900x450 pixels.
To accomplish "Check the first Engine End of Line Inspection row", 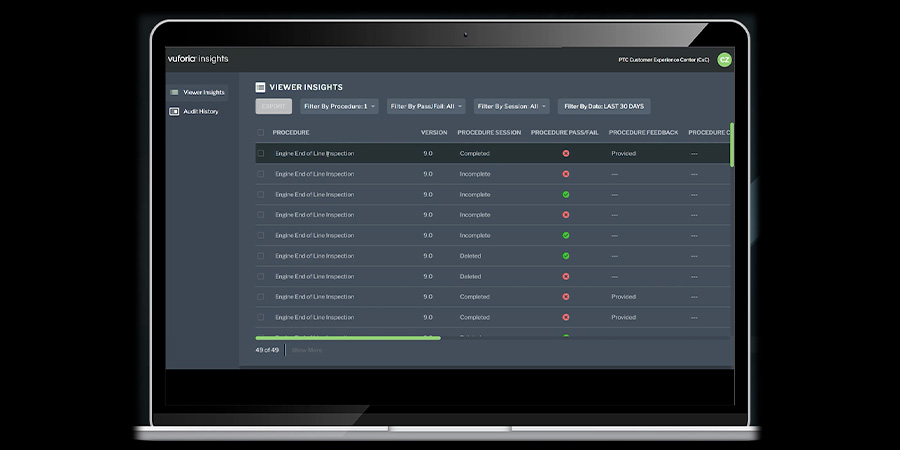I will [x=261, y=153].
